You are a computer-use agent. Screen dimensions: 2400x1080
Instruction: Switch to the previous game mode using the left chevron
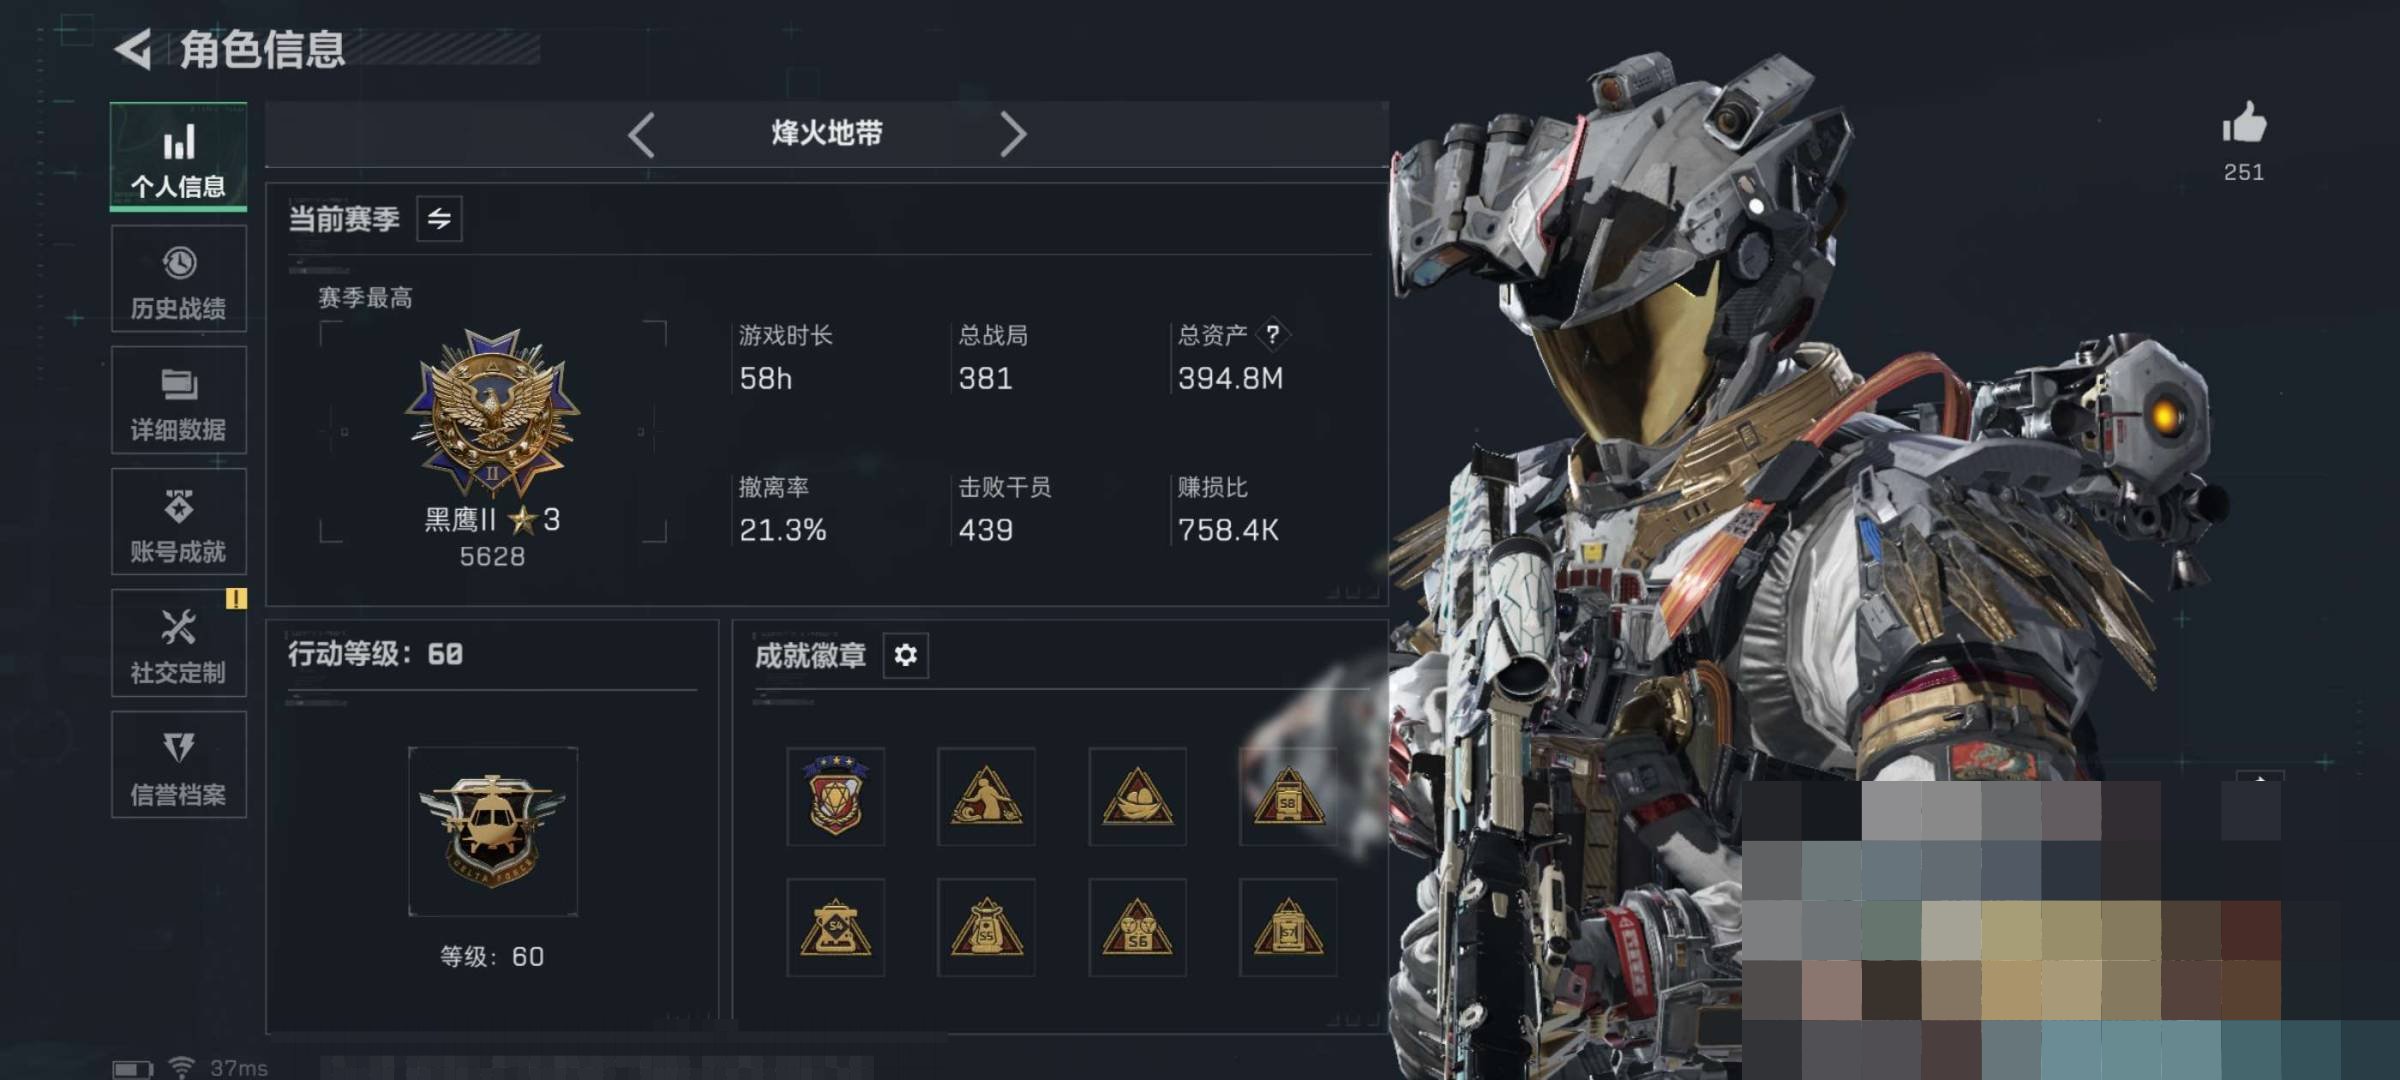(x=641, y=134)
